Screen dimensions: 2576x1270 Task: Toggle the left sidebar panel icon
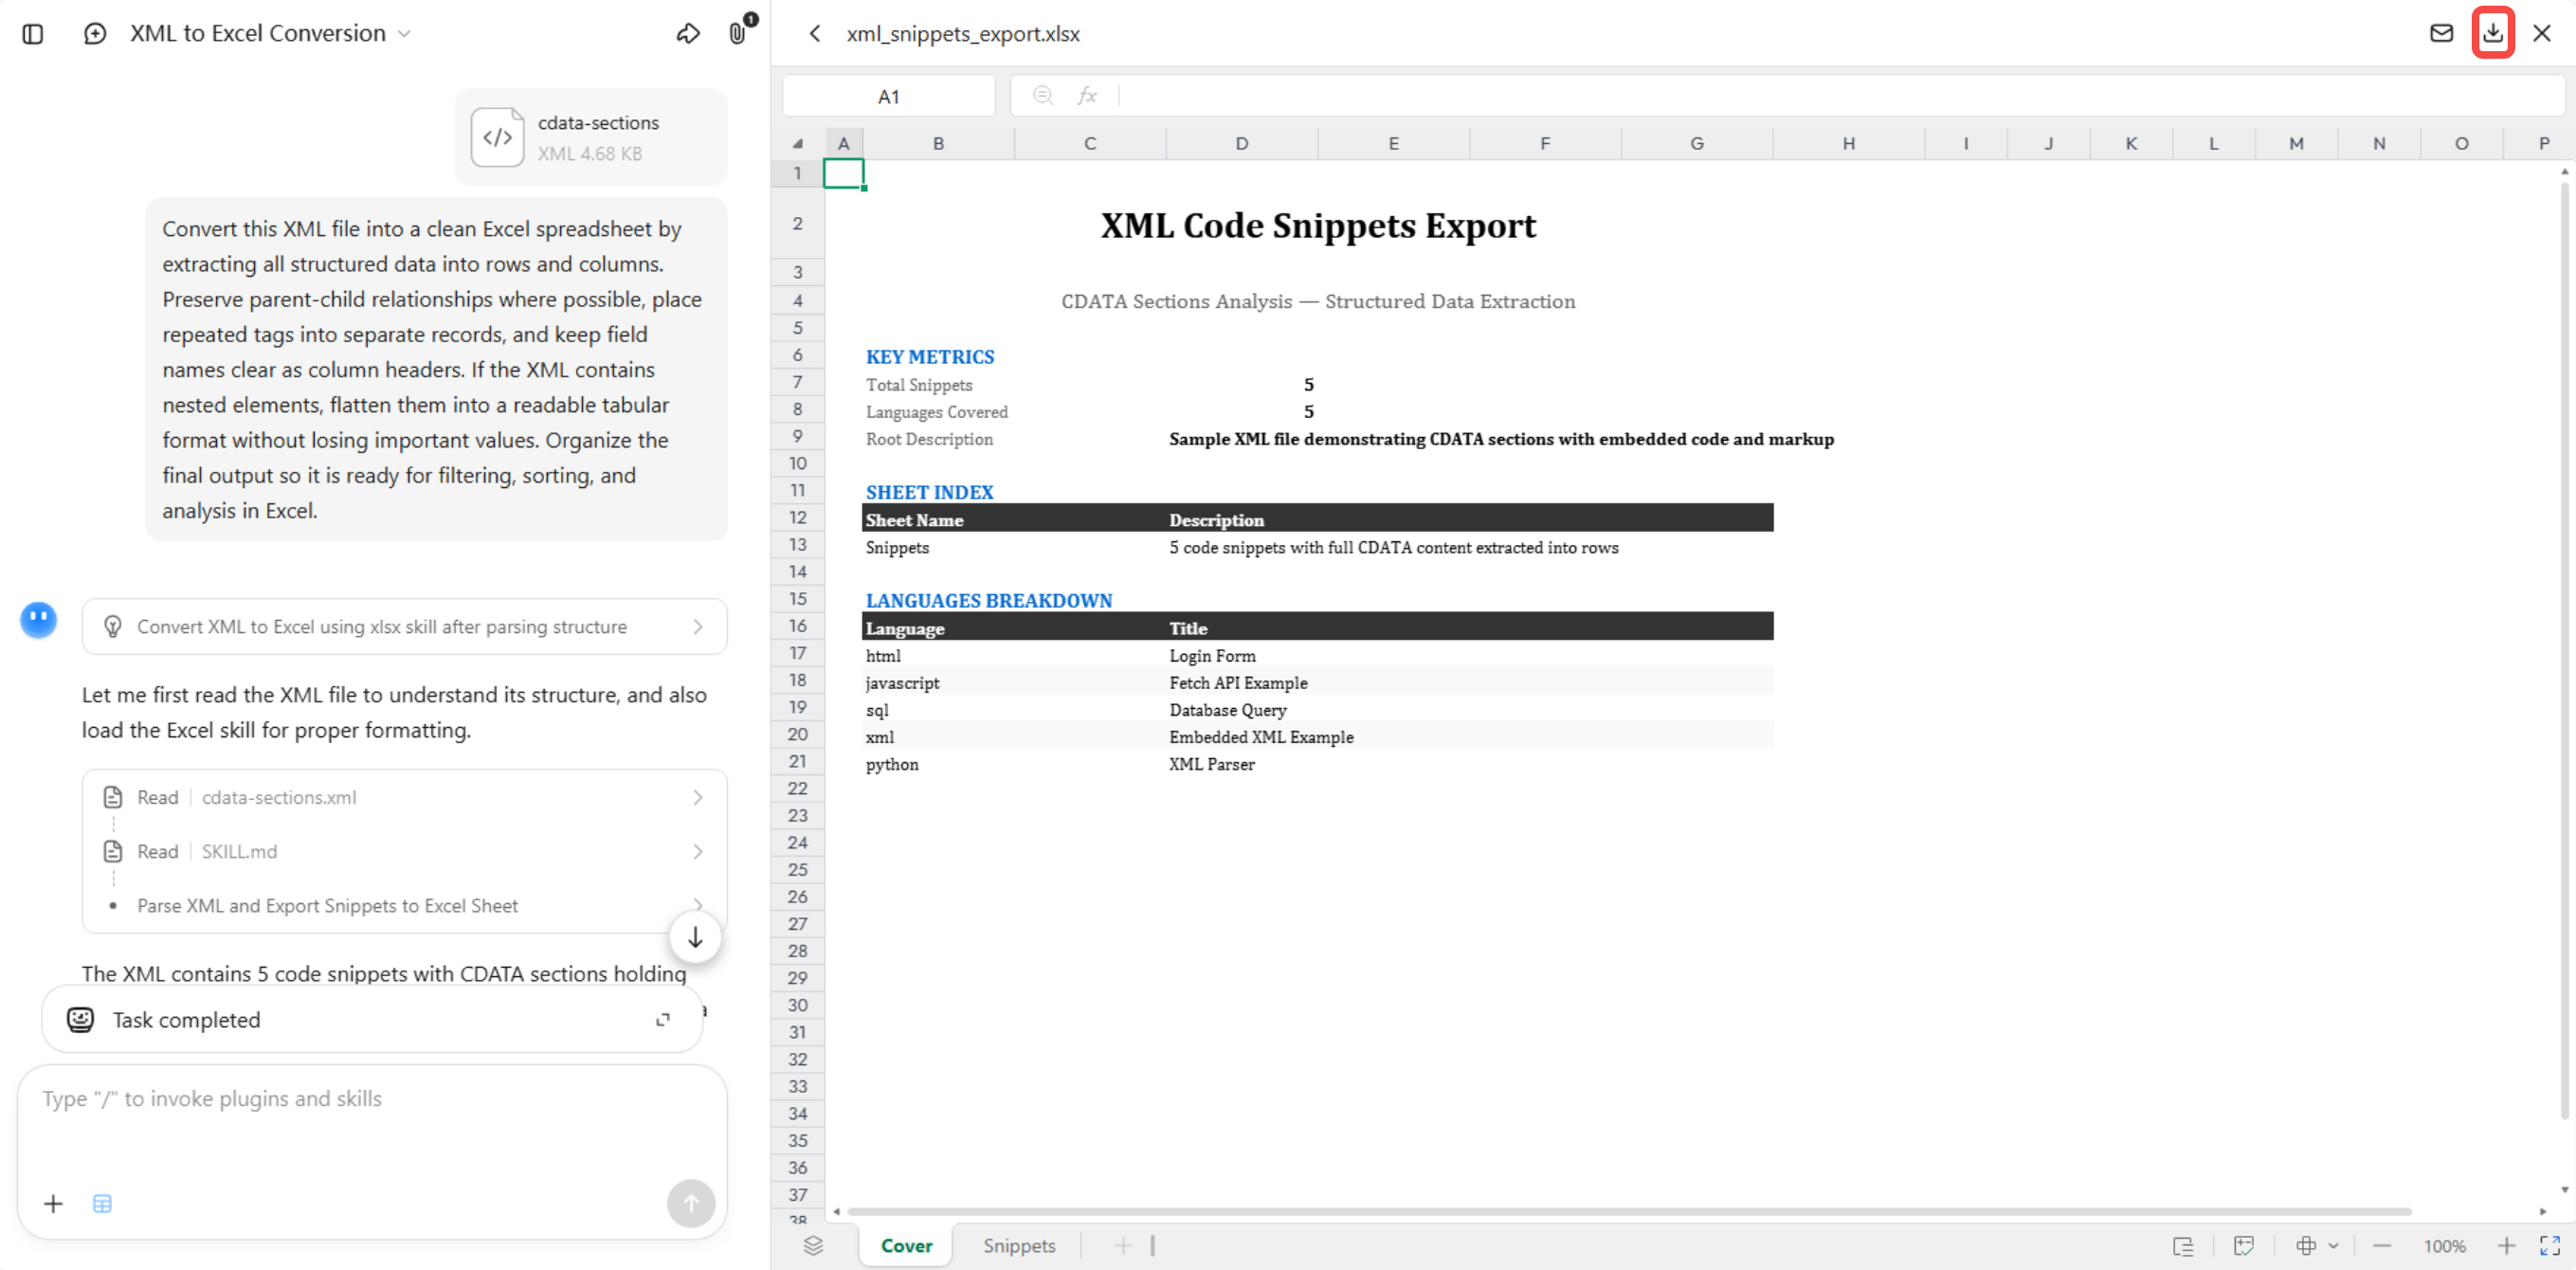(x=33, y=34)
